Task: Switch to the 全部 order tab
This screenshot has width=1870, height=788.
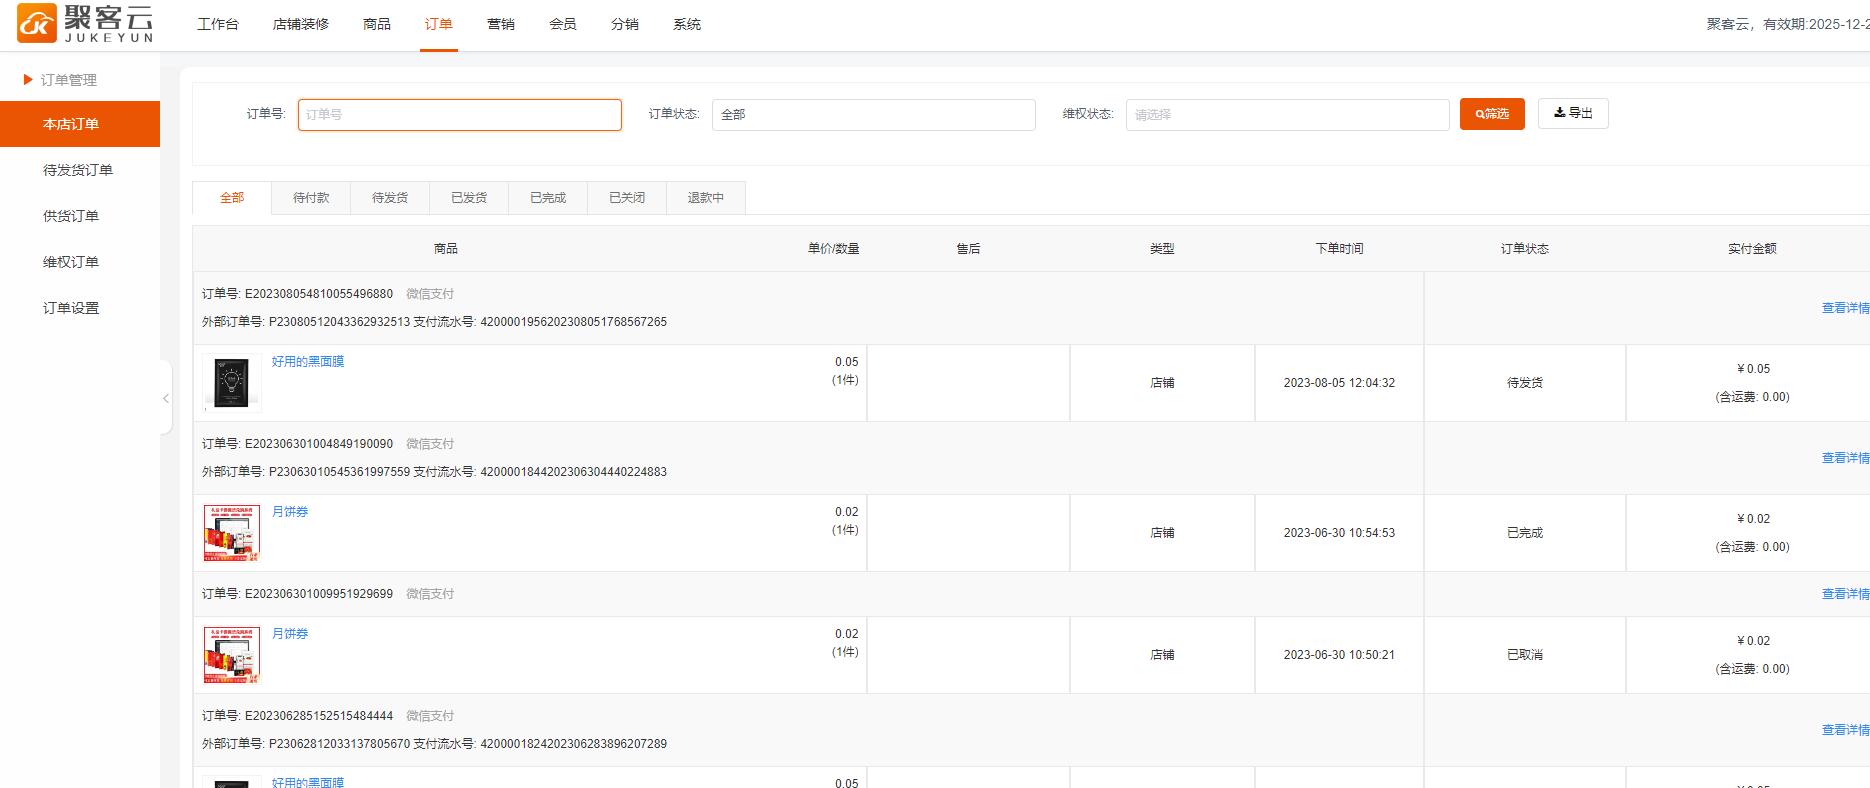Action: pos(232,198)
